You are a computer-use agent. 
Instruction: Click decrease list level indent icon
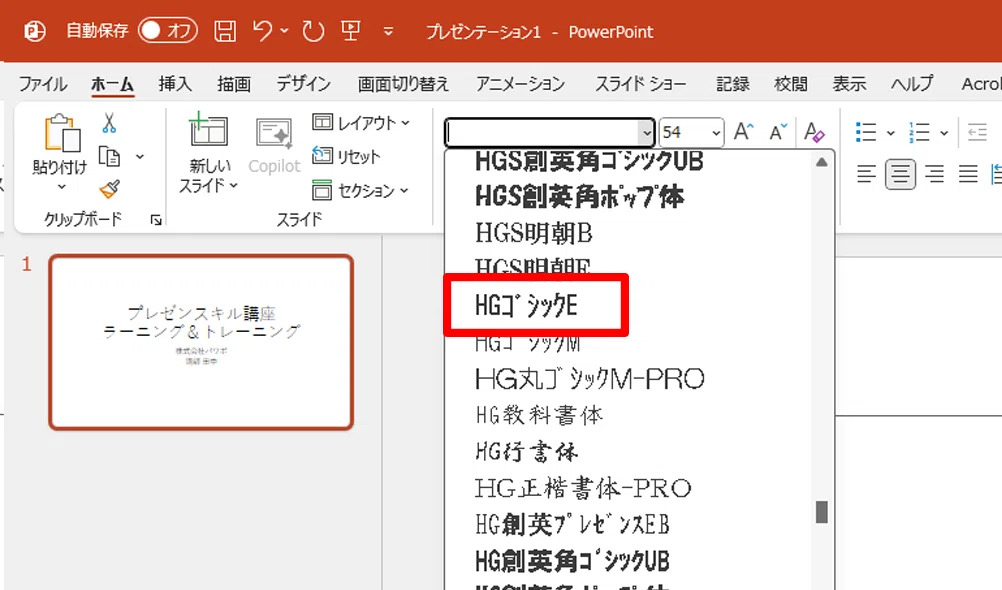click(977, 132)
